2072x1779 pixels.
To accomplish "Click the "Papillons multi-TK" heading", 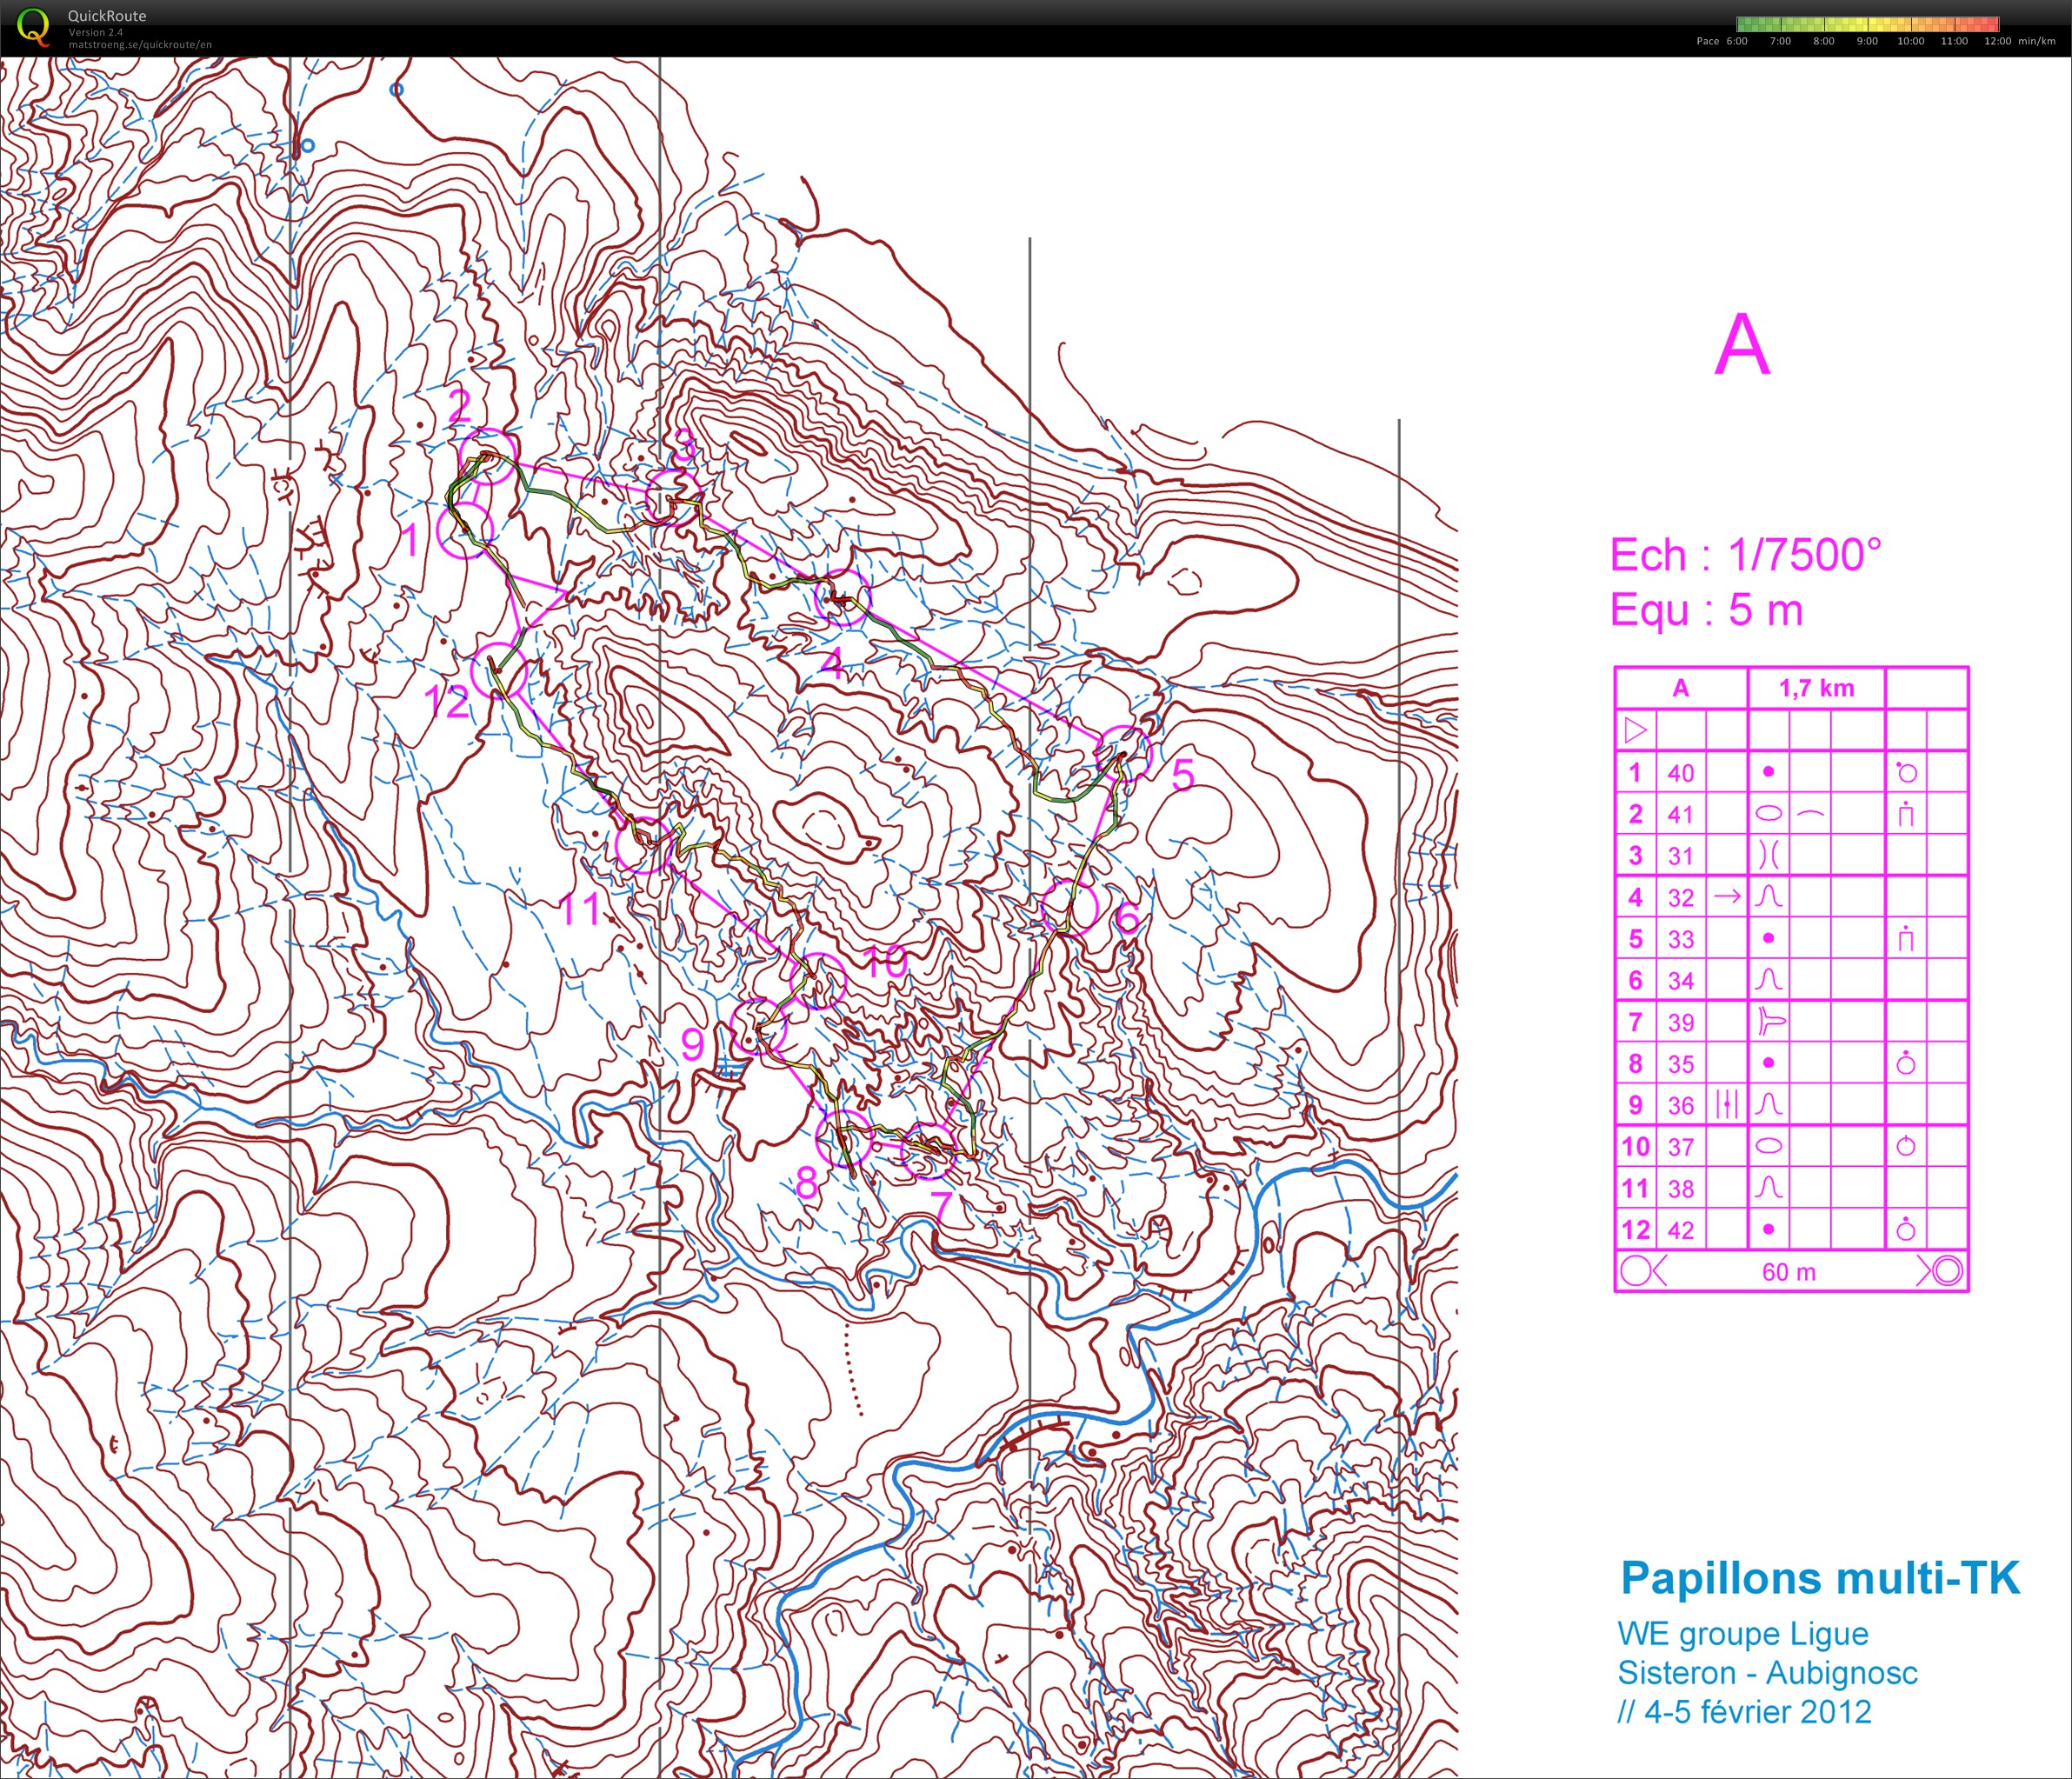I will 1820,1577.
